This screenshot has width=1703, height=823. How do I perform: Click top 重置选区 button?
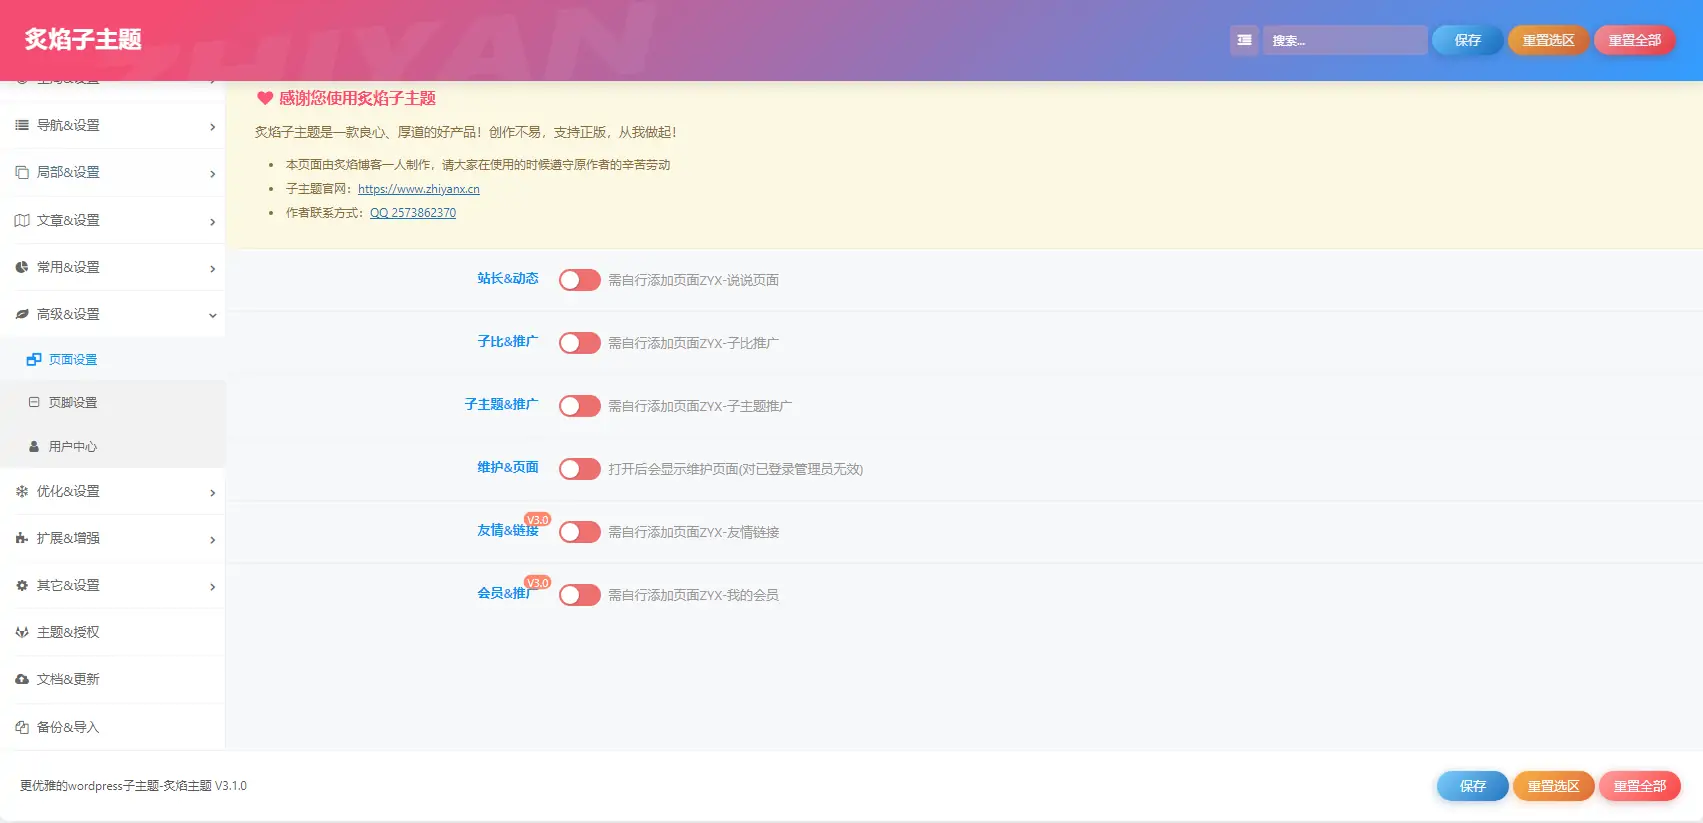coord(1548,40)
